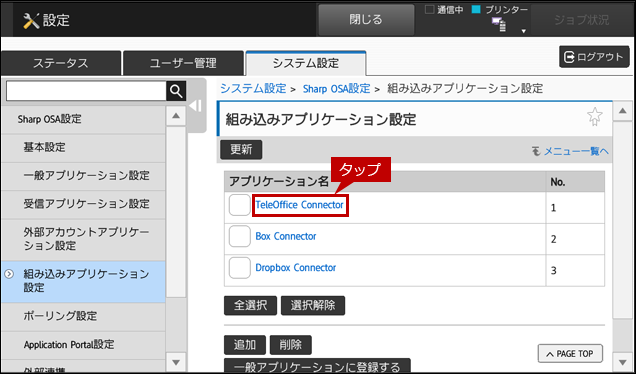The image size is (636, 374).
Task: Switch to the ユーザー管理 tab
Action: coord(183,63)
